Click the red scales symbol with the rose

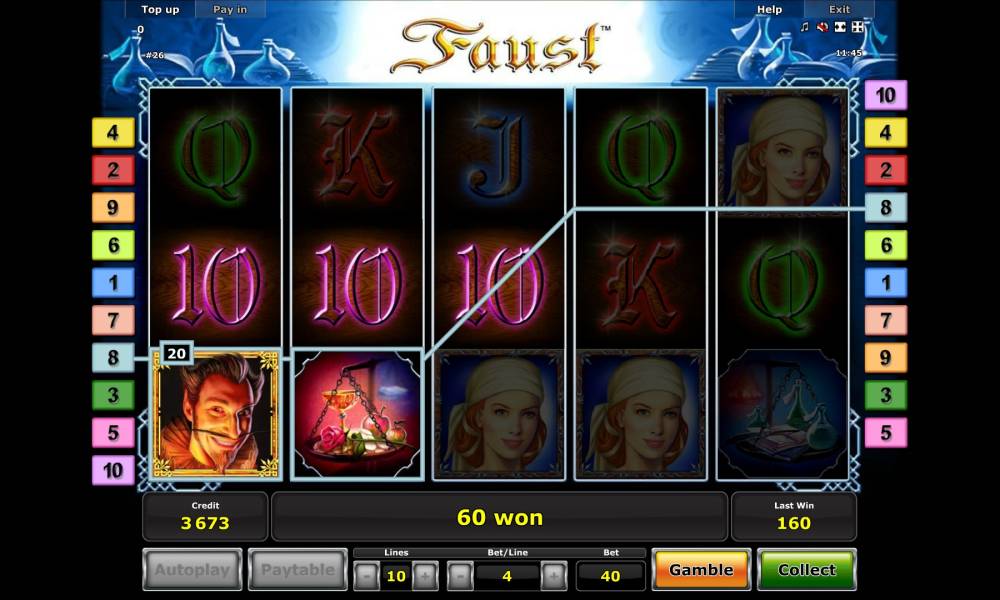click(357, 414)
